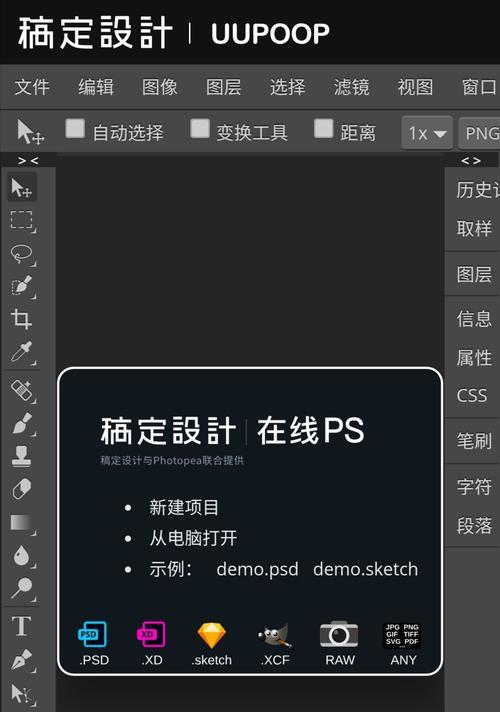This screenshot has height=712, width=500.
Task: Select the Eyedropper tool
Action: click(x=22, y=352)
